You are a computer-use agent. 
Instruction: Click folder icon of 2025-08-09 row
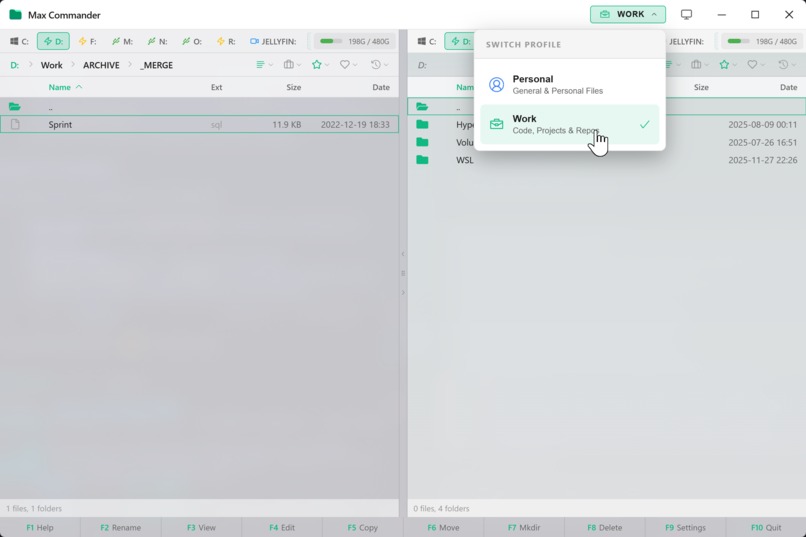(423, 124)
